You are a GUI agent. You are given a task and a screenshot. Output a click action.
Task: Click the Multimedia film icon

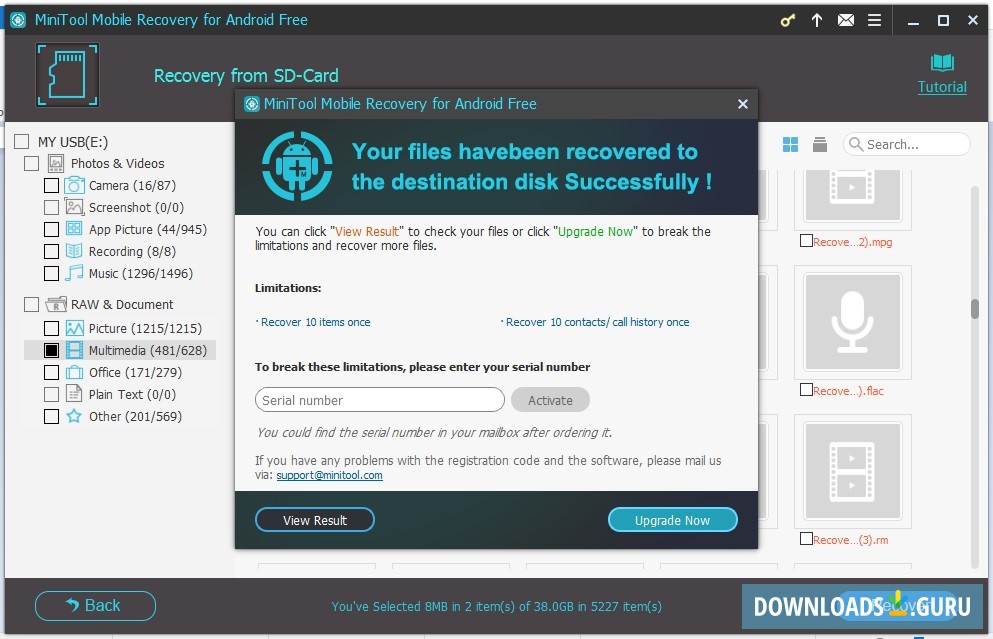tap(74, 350)
